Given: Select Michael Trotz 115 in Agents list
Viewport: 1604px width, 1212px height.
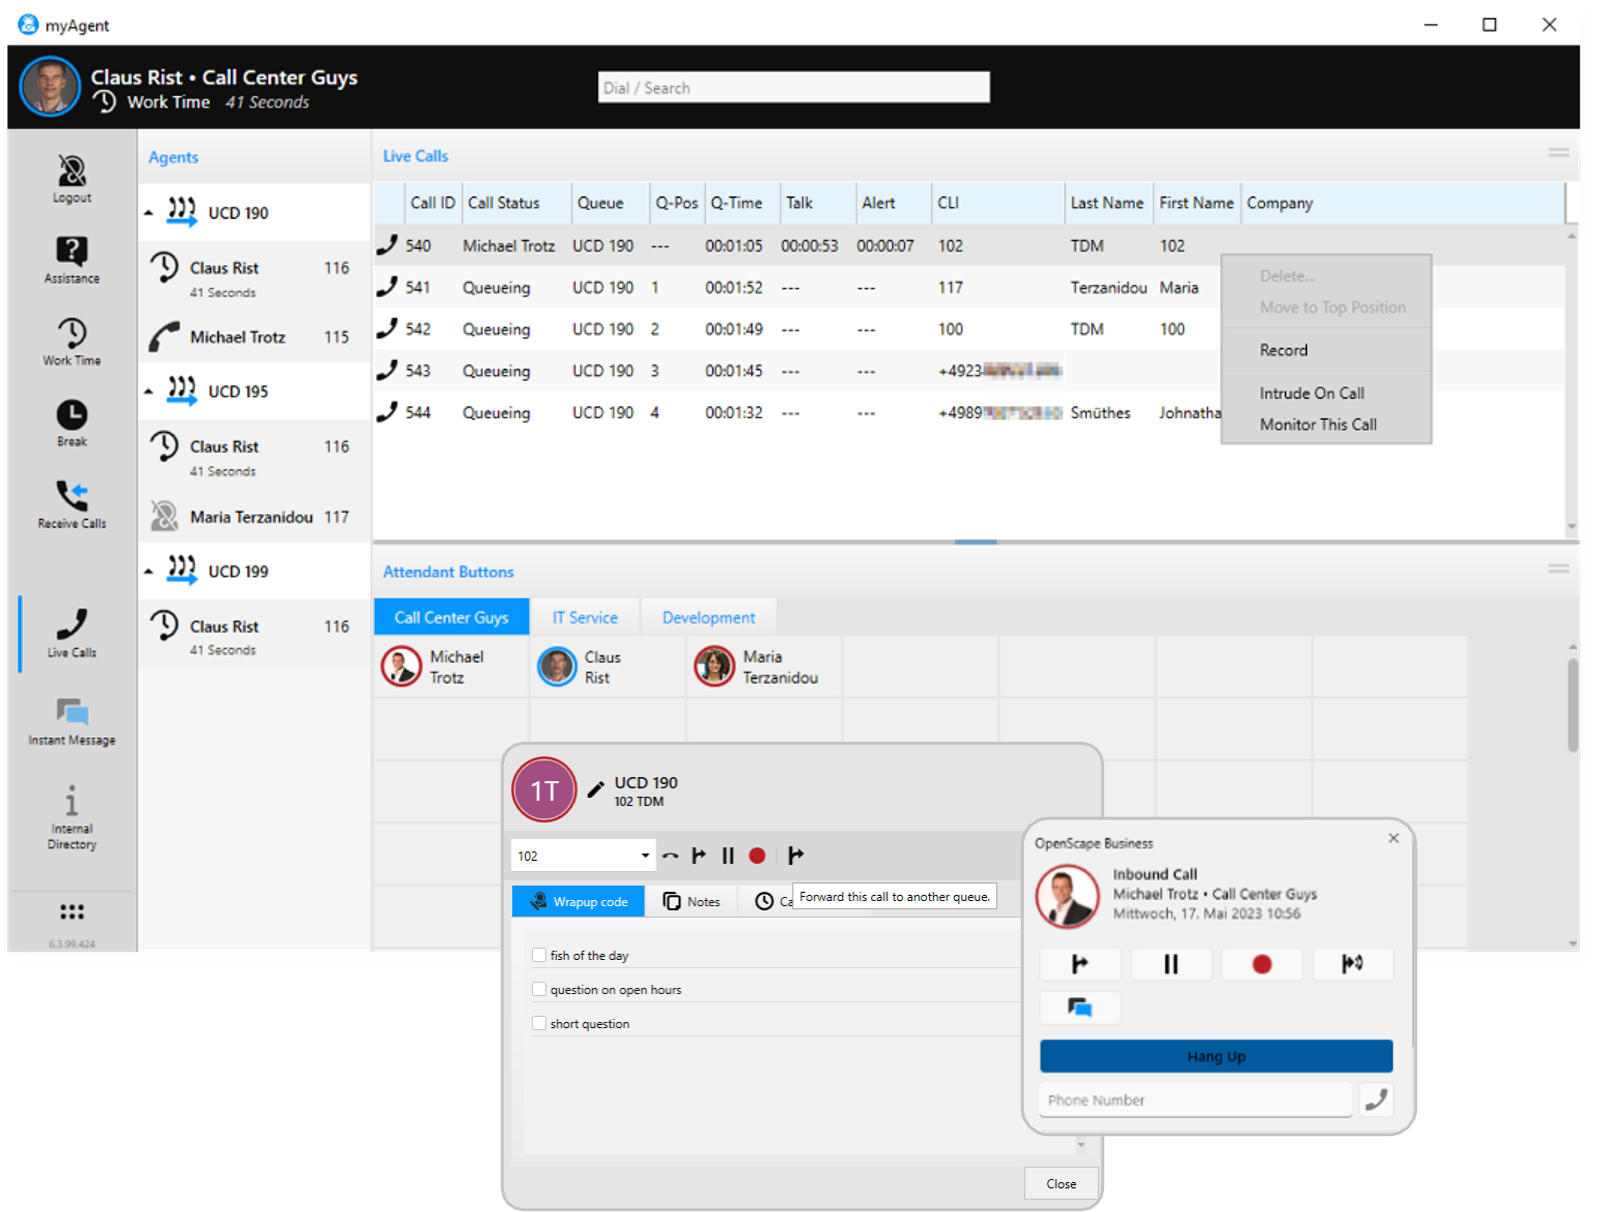Looking at the screenshot, I should (x=254, y=337).
